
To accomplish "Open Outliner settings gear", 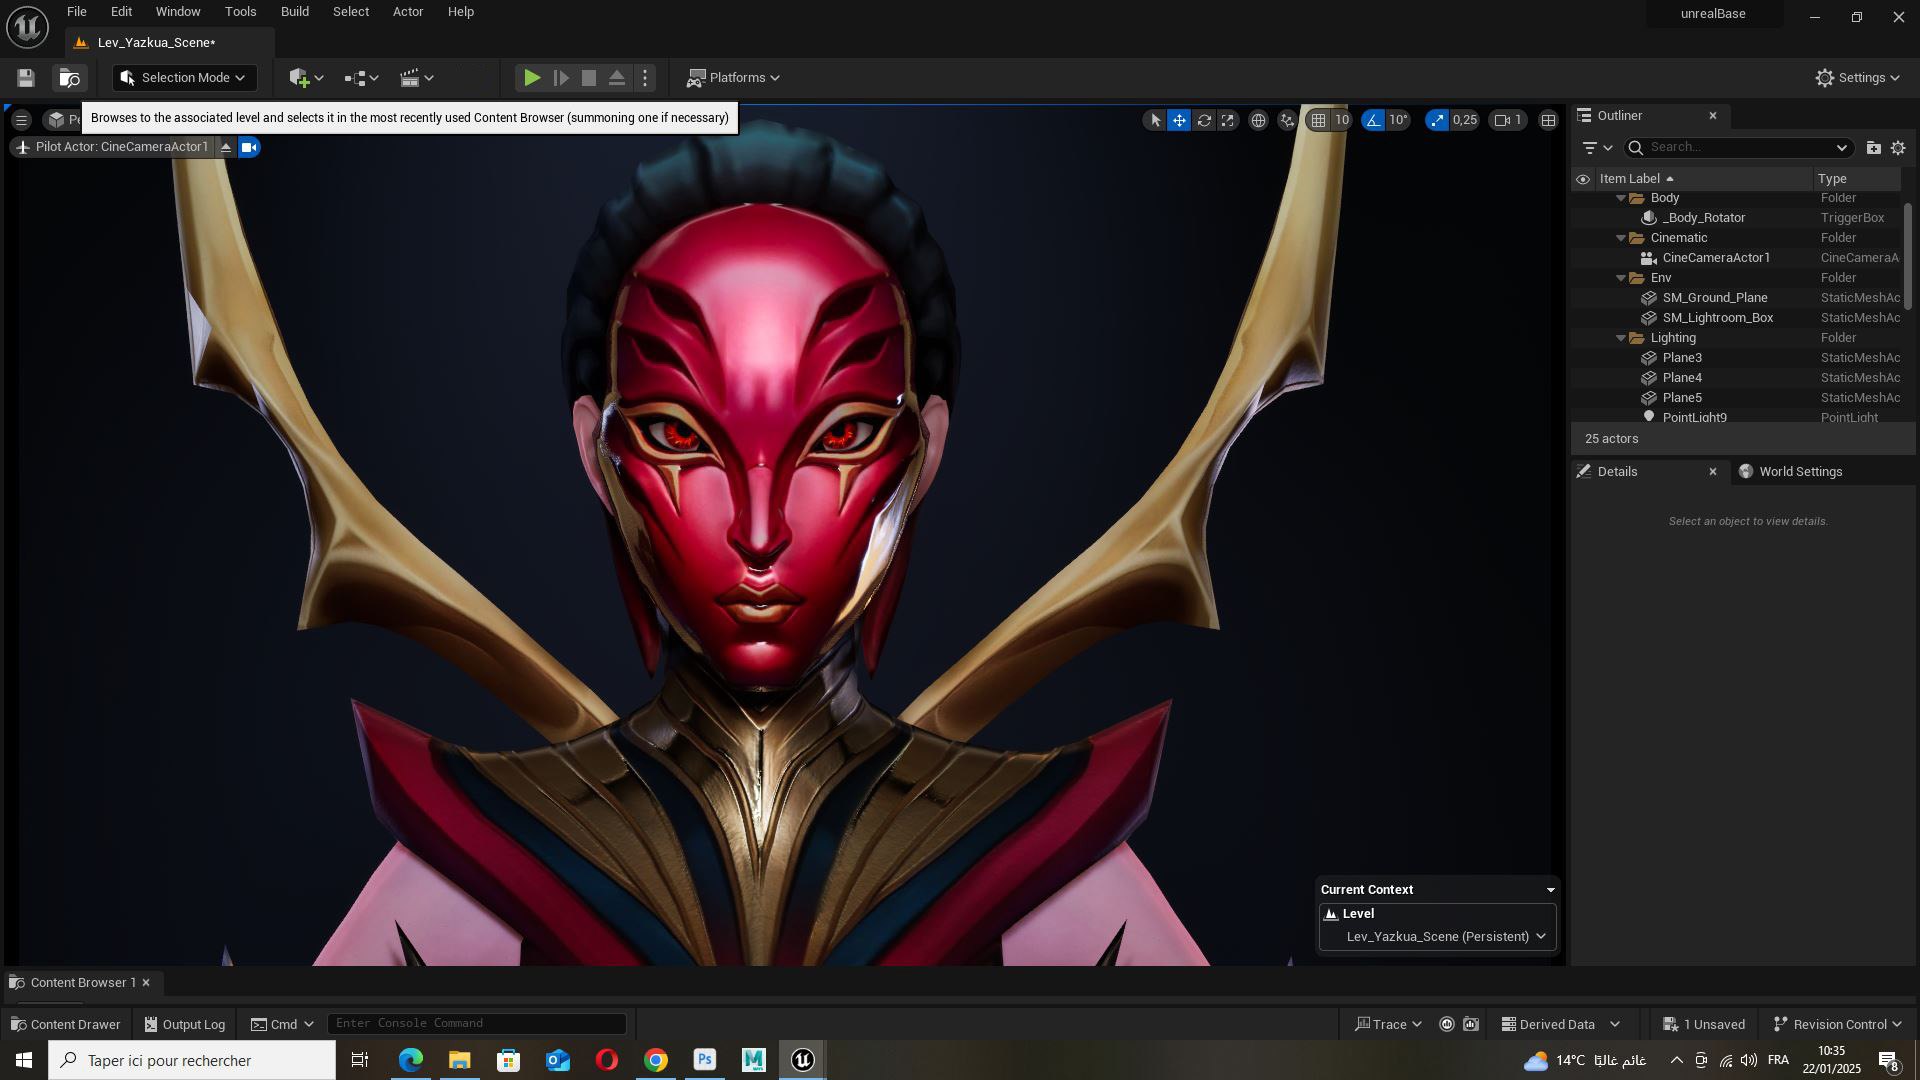I will [1898, 148].
